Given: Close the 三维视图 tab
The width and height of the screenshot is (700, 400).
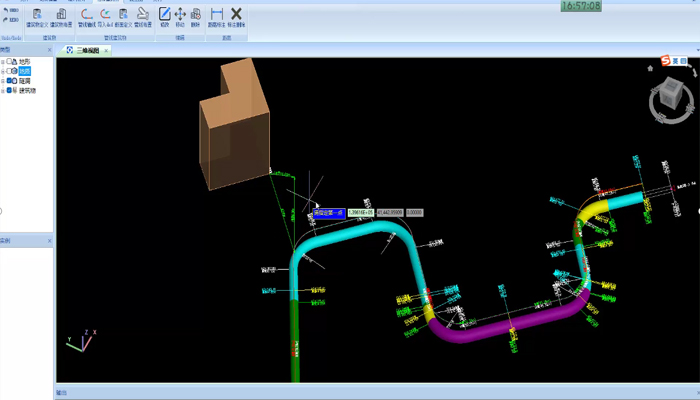Looking at the screenshot, I should click(x=107, y=49).
